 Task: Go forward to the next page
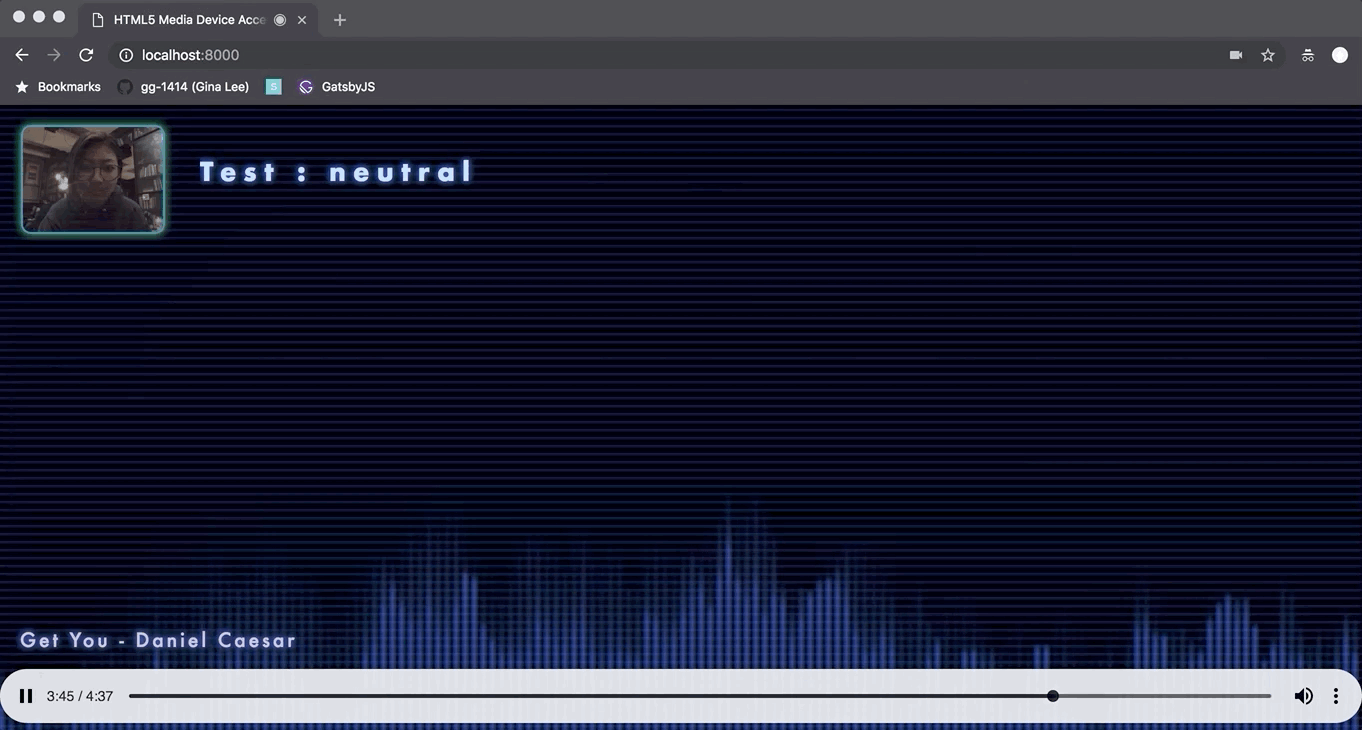pyautogui.click(x=54, y=55)
